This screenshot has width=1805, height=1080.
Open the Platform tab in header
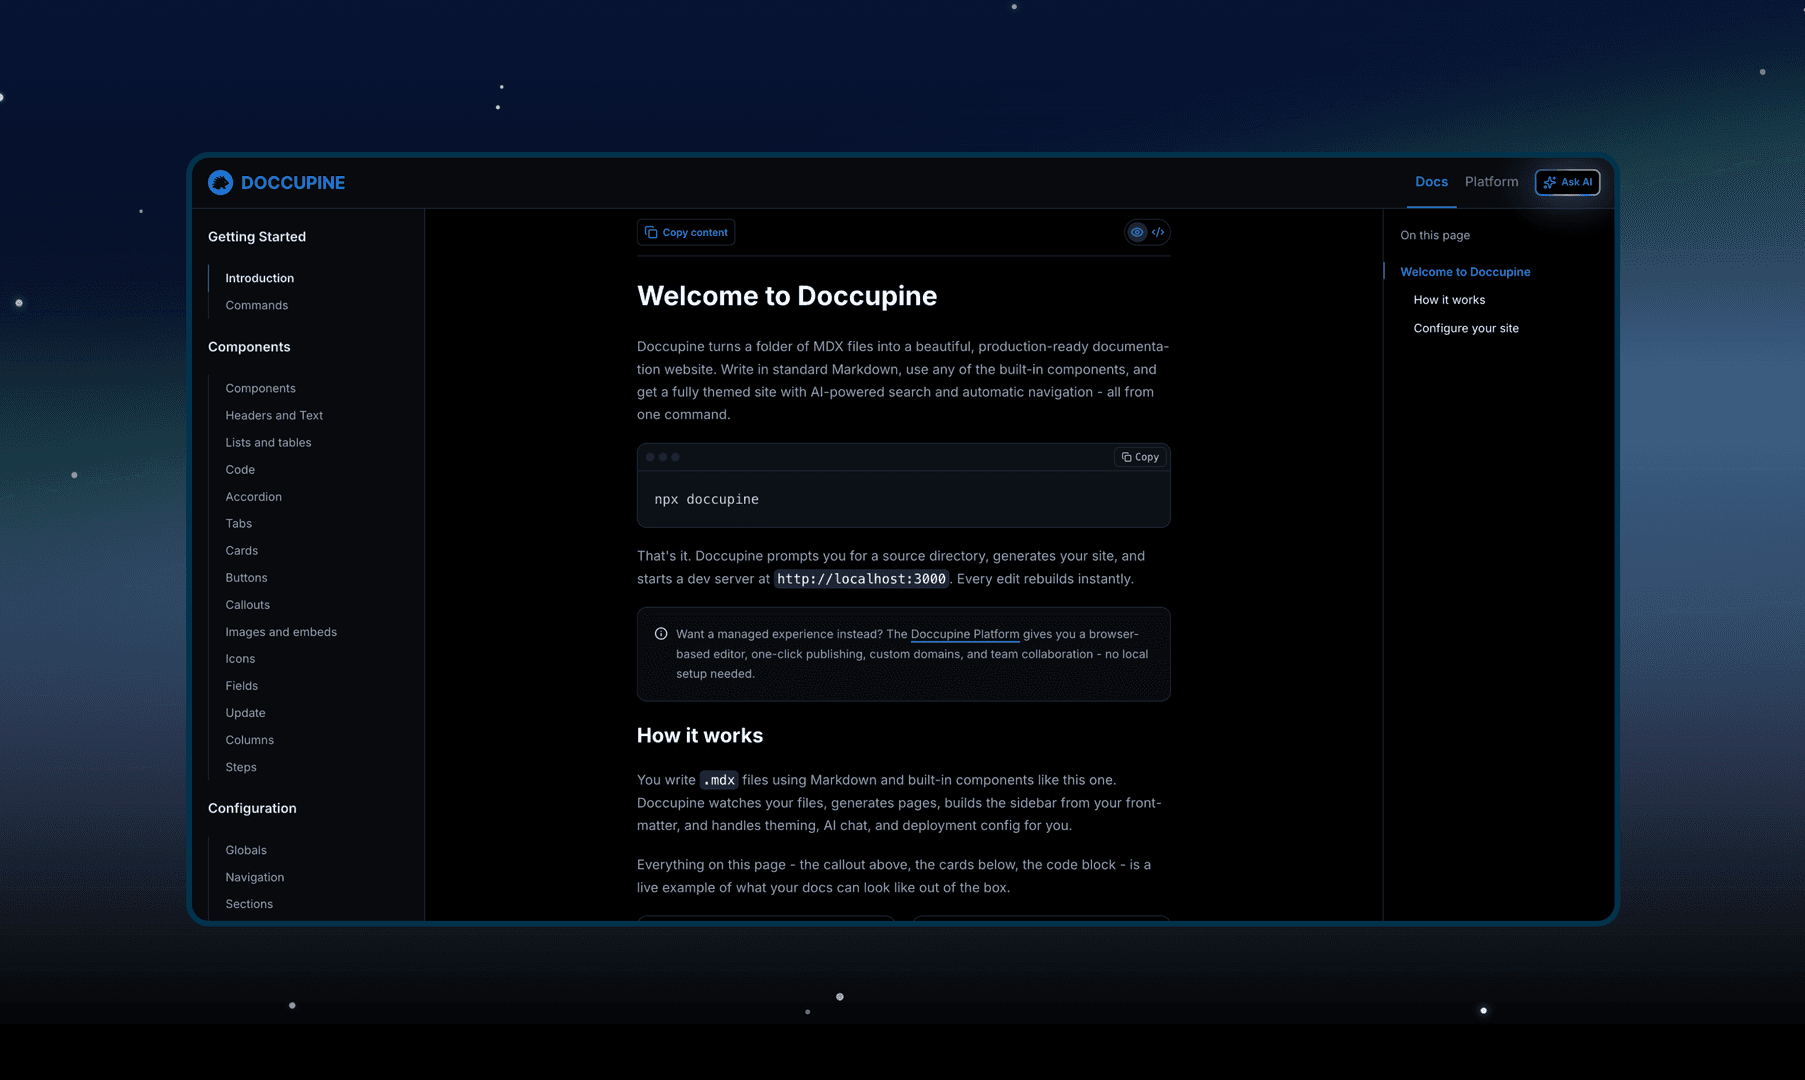click(x=1491, y=182)
